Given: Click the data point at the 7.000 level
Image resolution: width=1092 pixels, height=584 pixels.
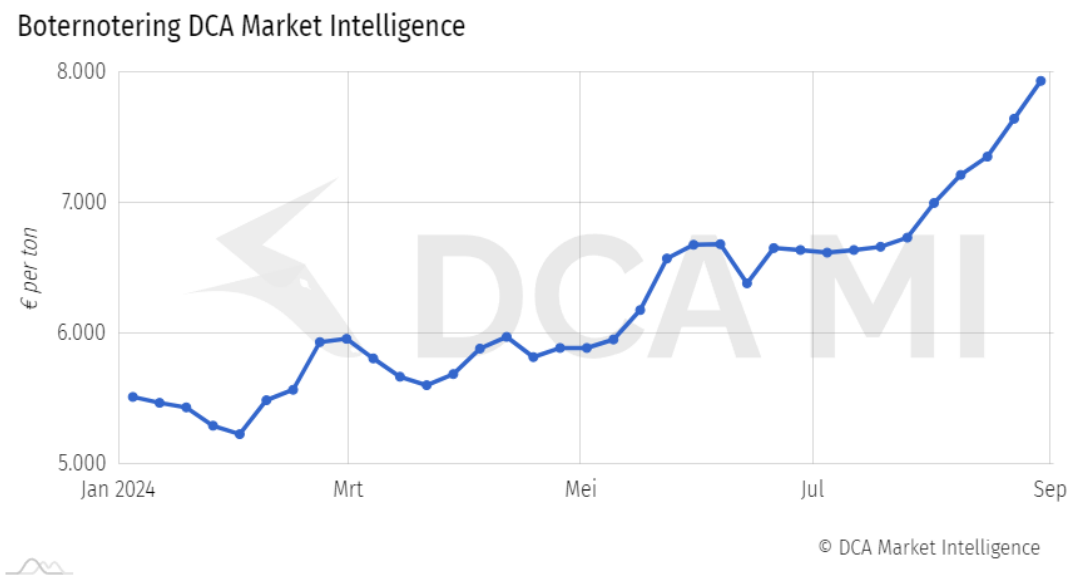Looking at the screenshot, I should pos(933,203).
